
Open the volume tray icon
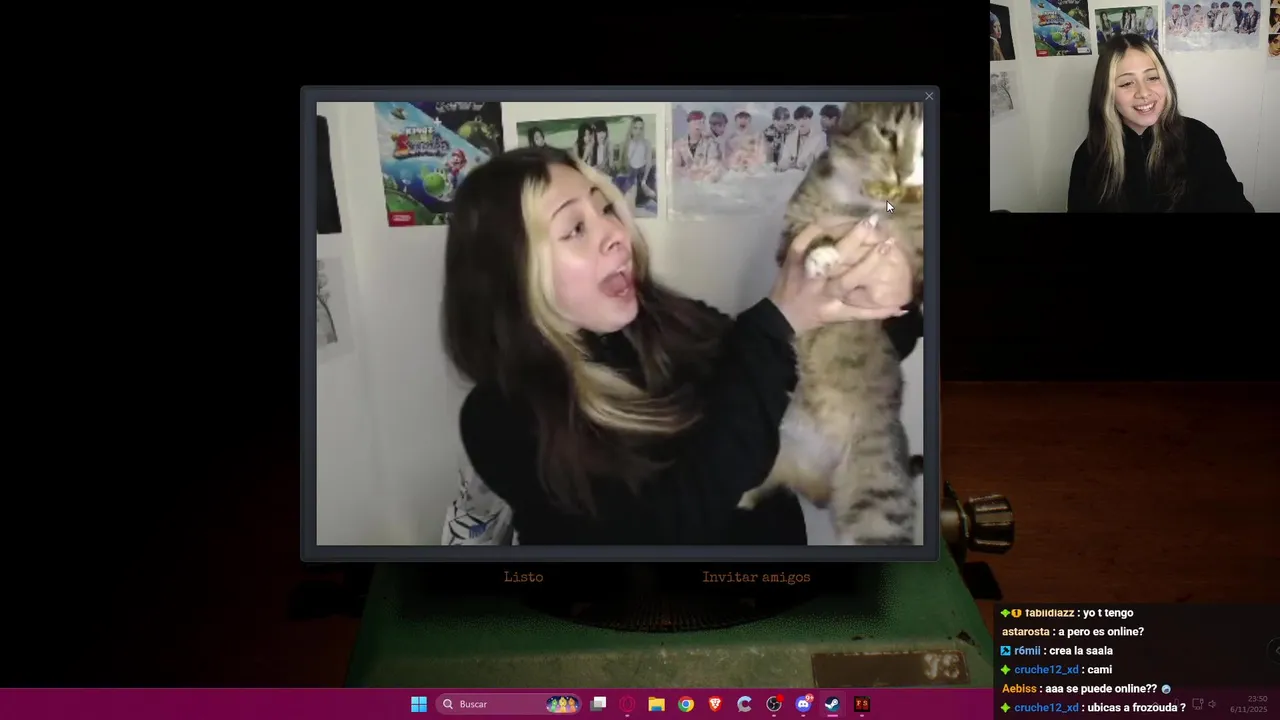click(x=1212, y=704)
